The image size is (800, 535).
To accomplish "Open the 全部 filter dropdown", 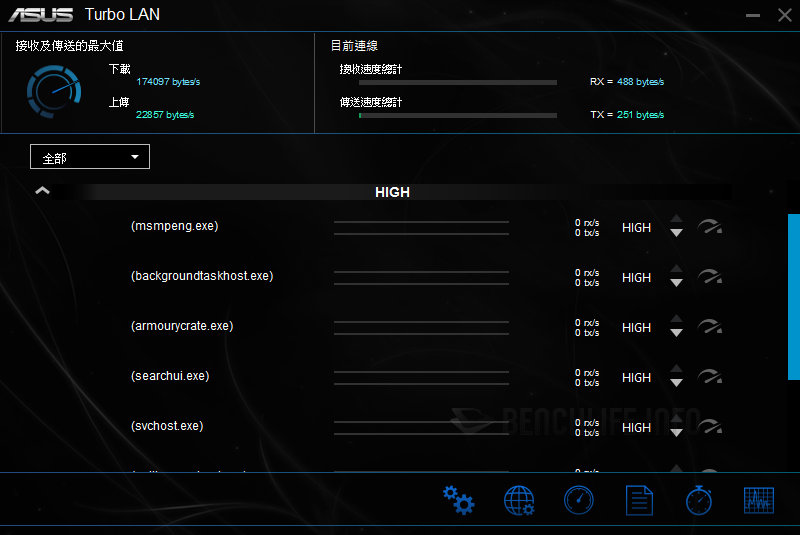I will 90,157.
